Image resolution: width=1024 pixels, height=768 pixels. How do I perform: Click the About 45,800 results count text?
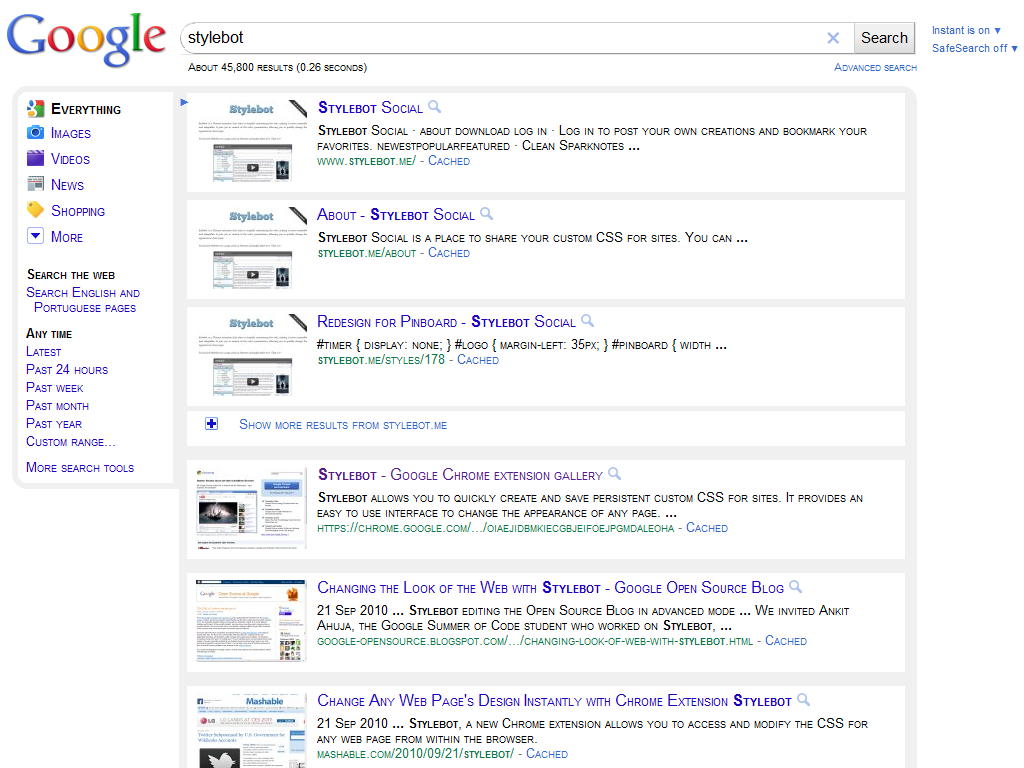tap(278, 67)
